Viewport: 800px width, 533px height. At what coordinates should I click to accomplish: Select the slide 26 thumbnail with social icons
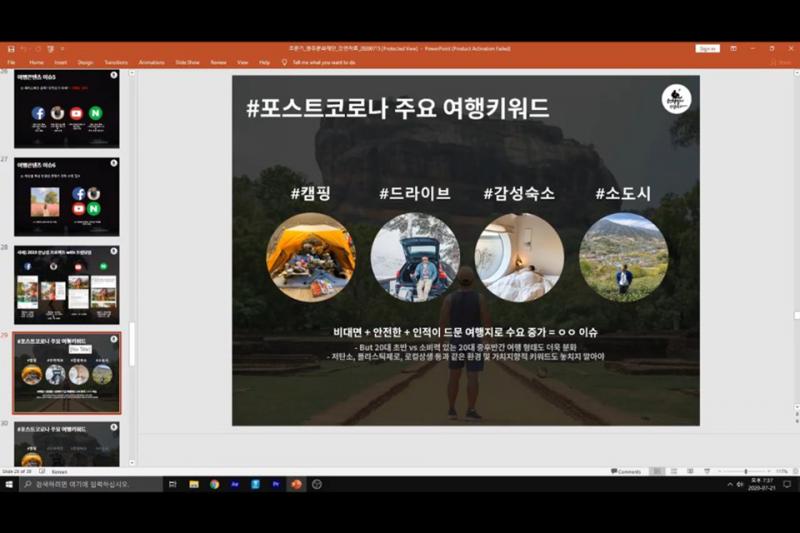67,109
